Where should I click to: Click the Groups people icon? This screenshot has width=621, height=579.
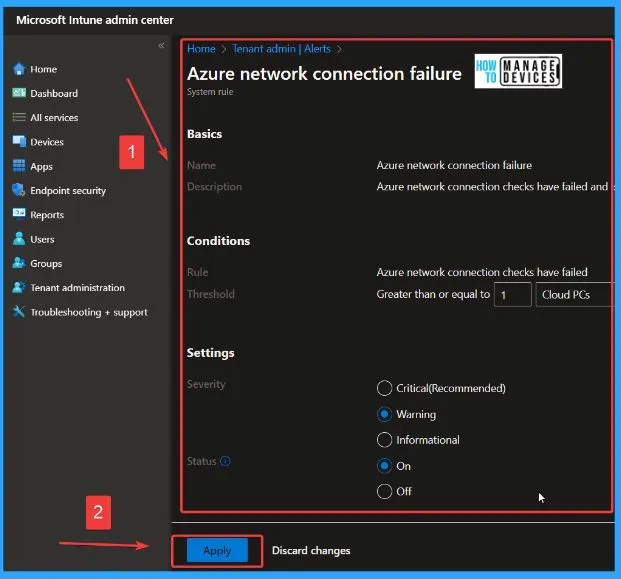tap(19, 263)
